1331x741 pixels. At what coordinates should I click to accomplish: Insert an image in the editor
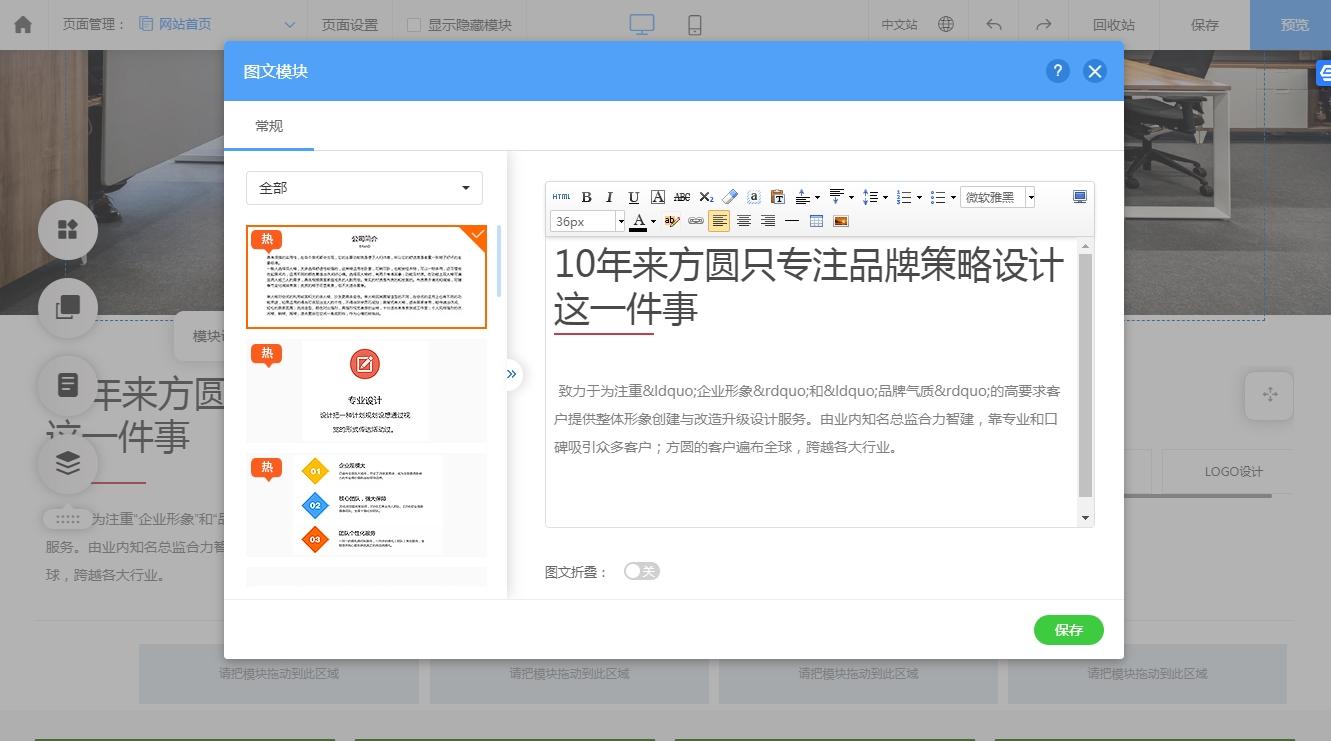coord(840,221)
